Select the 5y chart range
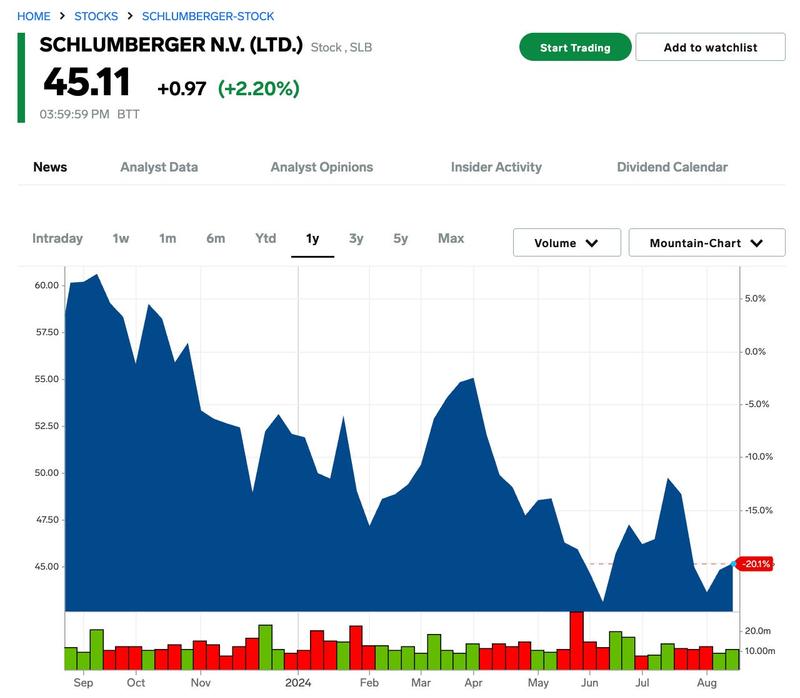 [401, 238]
